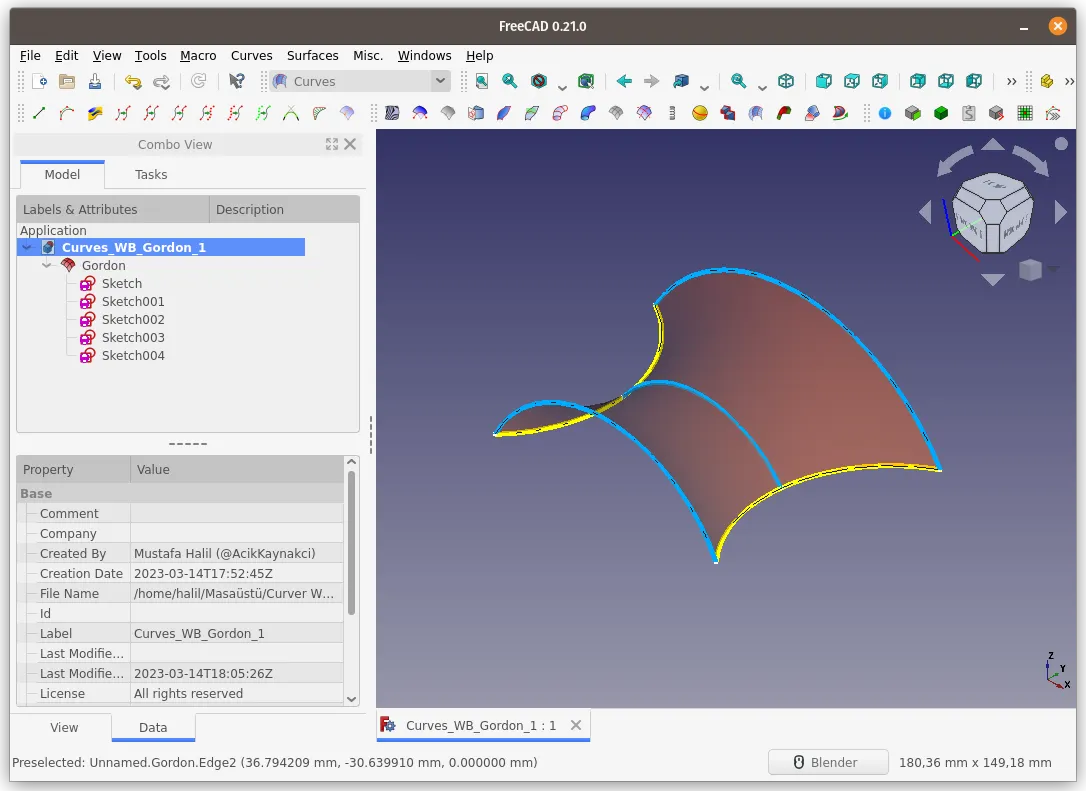Switch to the View property tab
Image resolution: width=1086 pixels, height=791 pixels.
pyautogui.click(x=64, y=727)
